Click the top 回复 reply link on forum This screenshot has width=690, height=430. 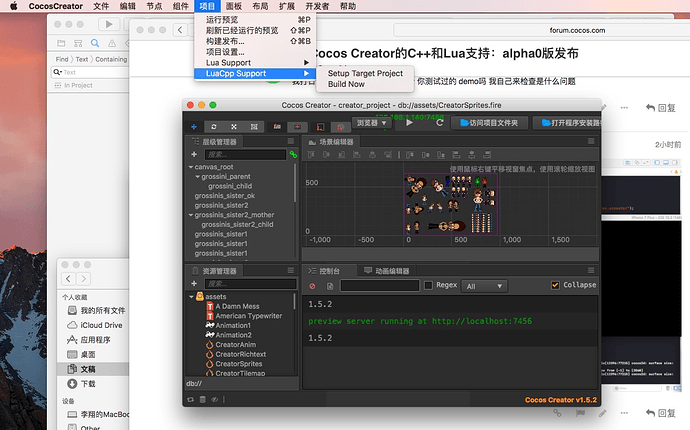(661, 108)
